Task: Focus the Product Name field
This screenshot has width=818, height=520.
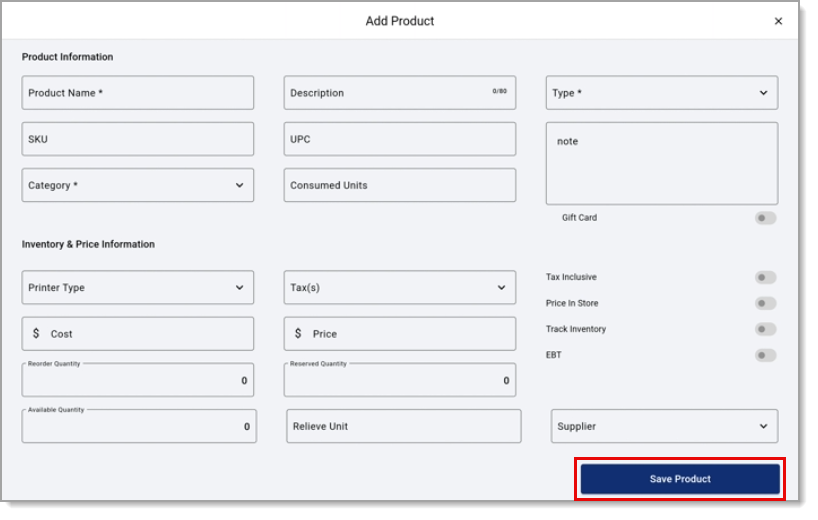Action: [138, 93]
